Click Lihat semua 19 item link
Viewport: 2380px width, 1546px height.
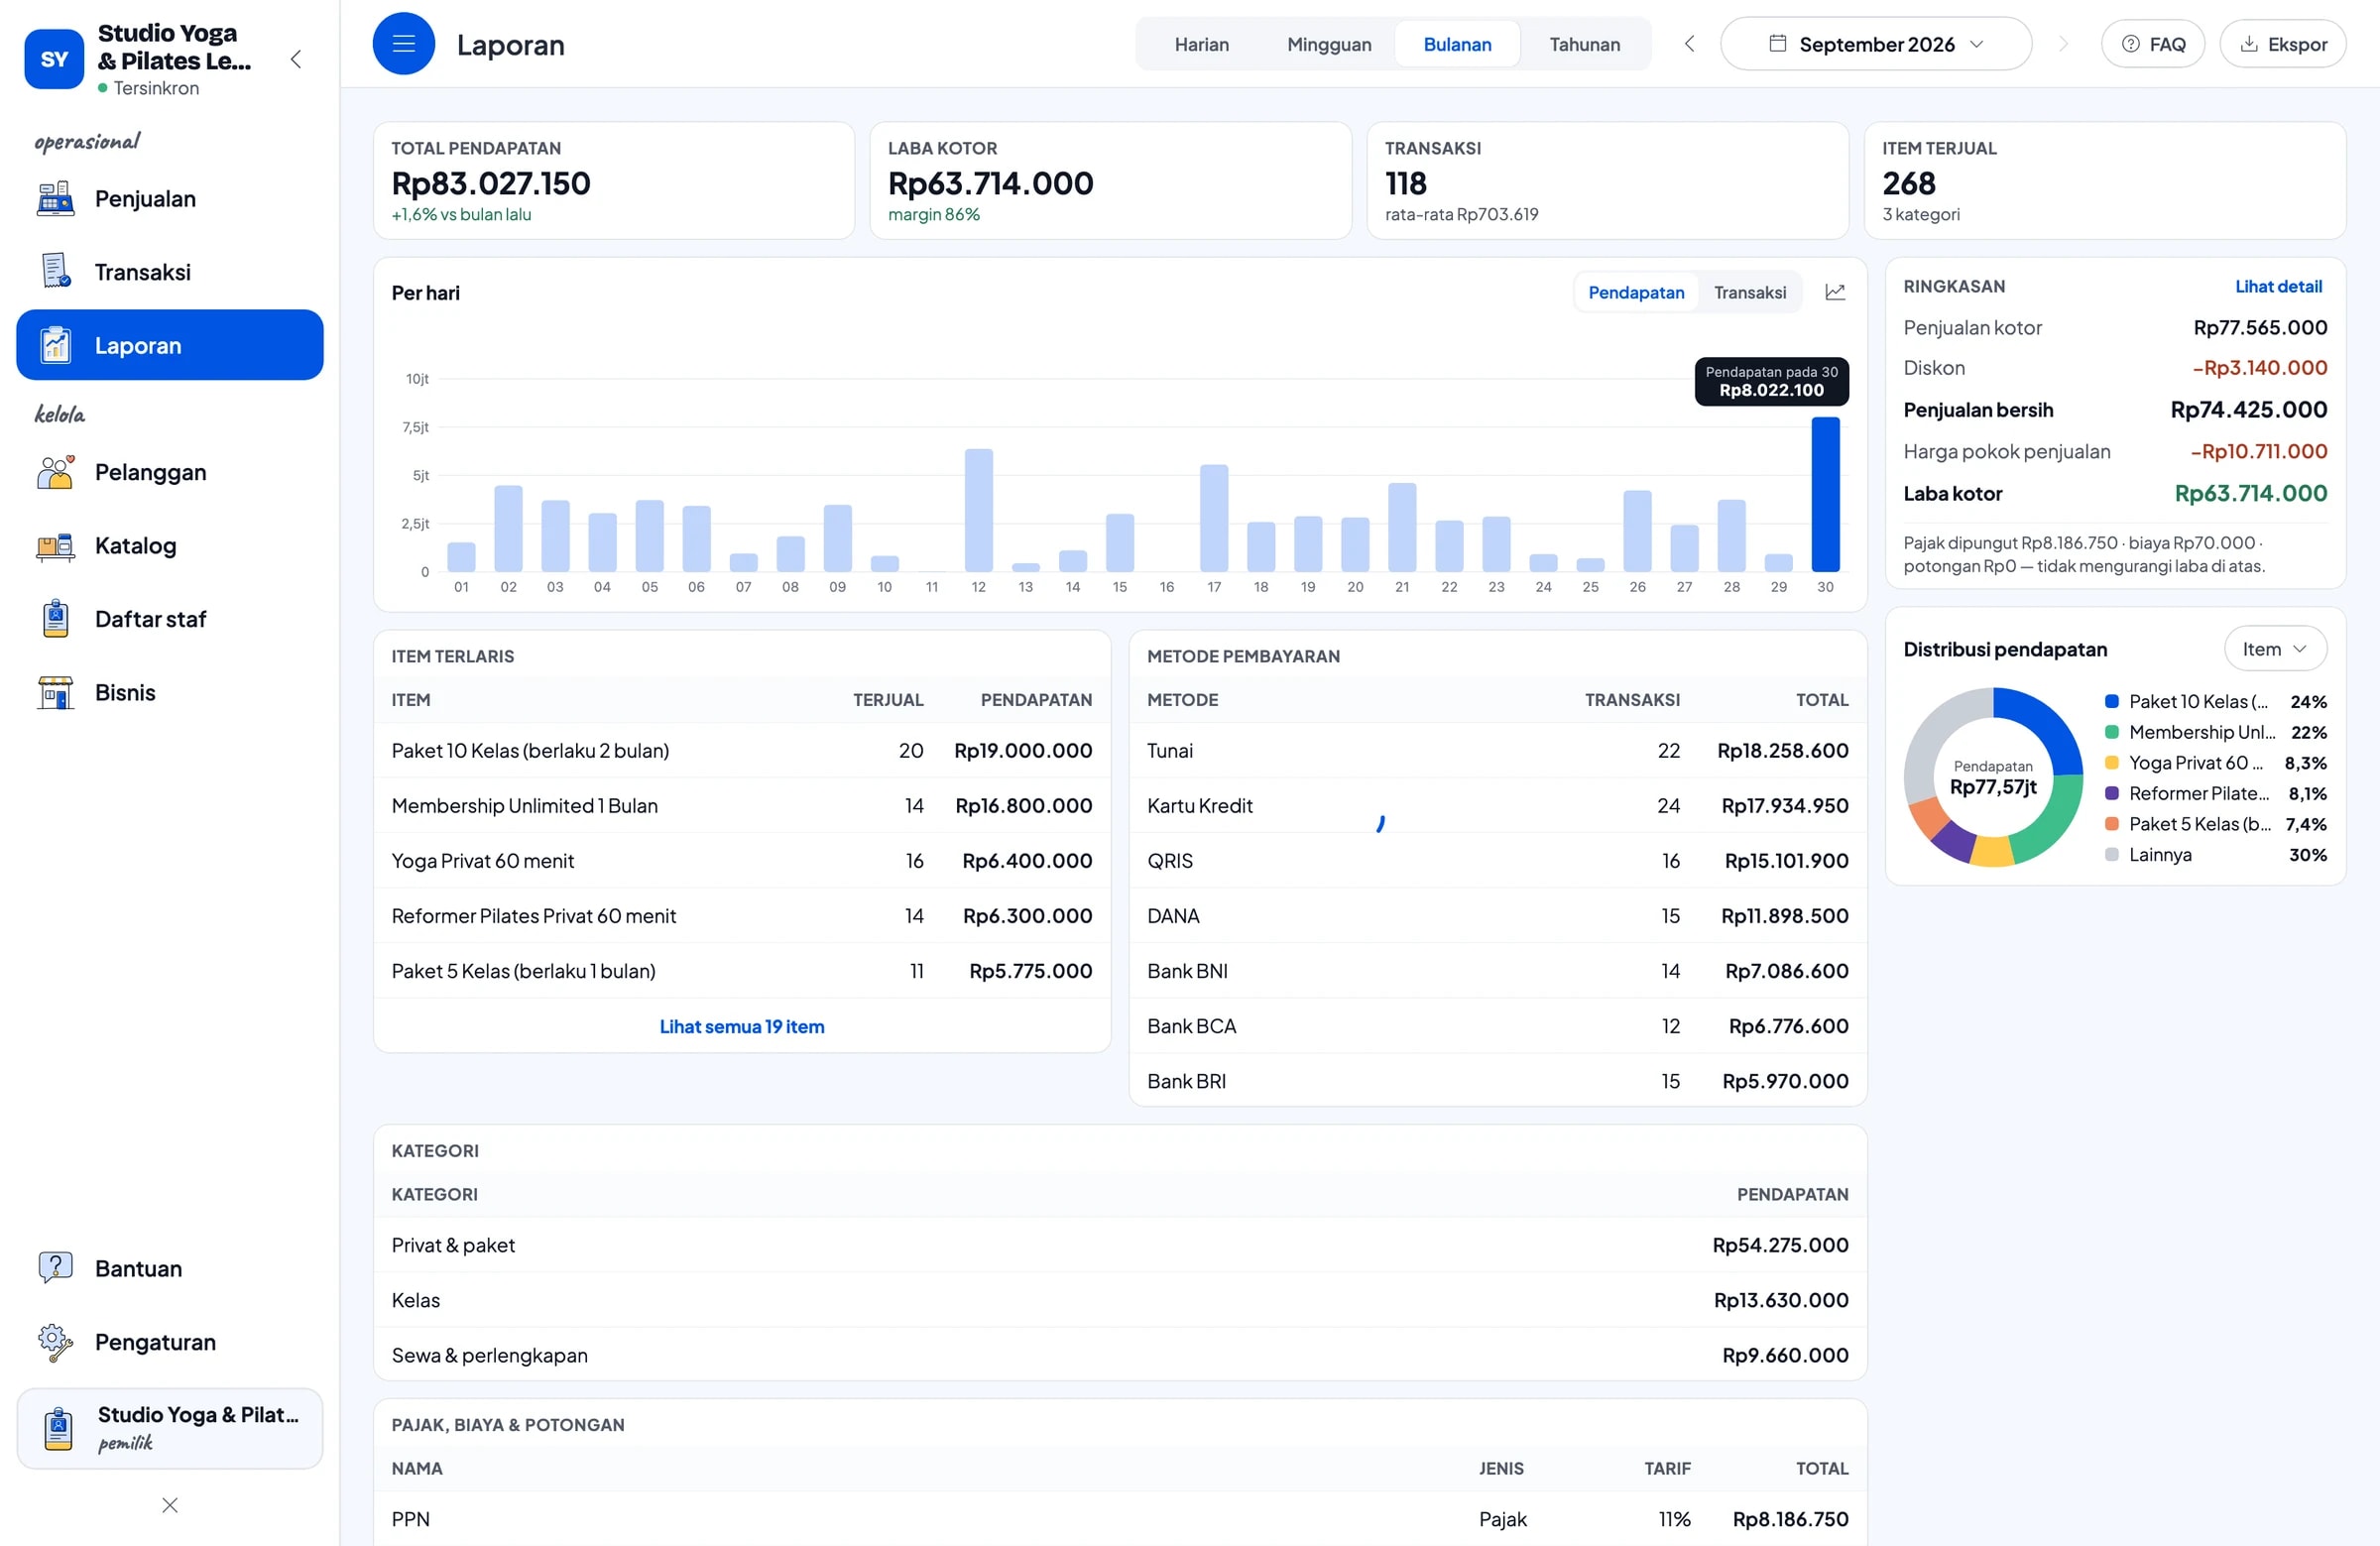coord(742,1026)
